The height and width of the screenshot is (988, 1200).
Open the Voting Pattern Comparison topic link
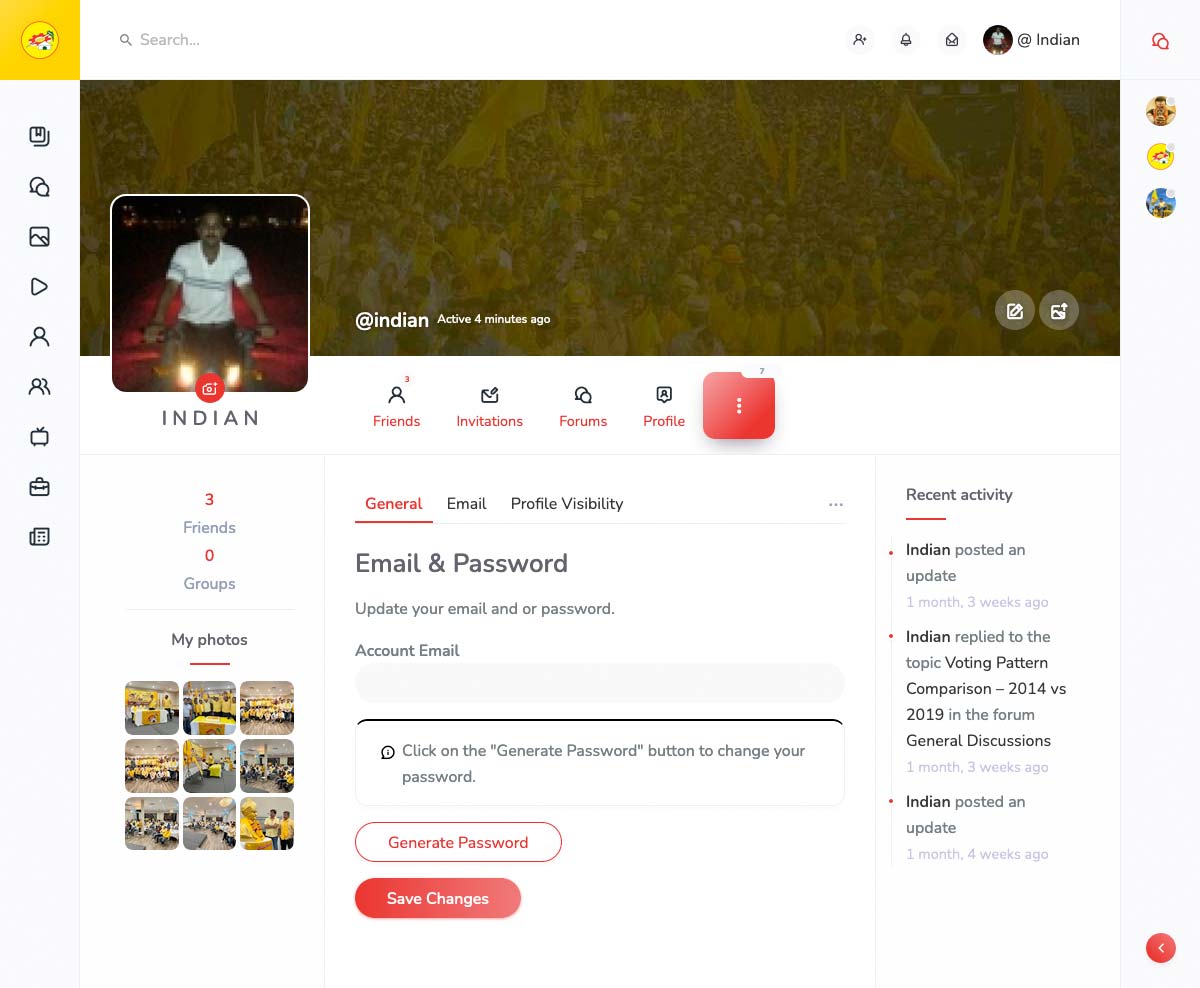tap(986, 688)
